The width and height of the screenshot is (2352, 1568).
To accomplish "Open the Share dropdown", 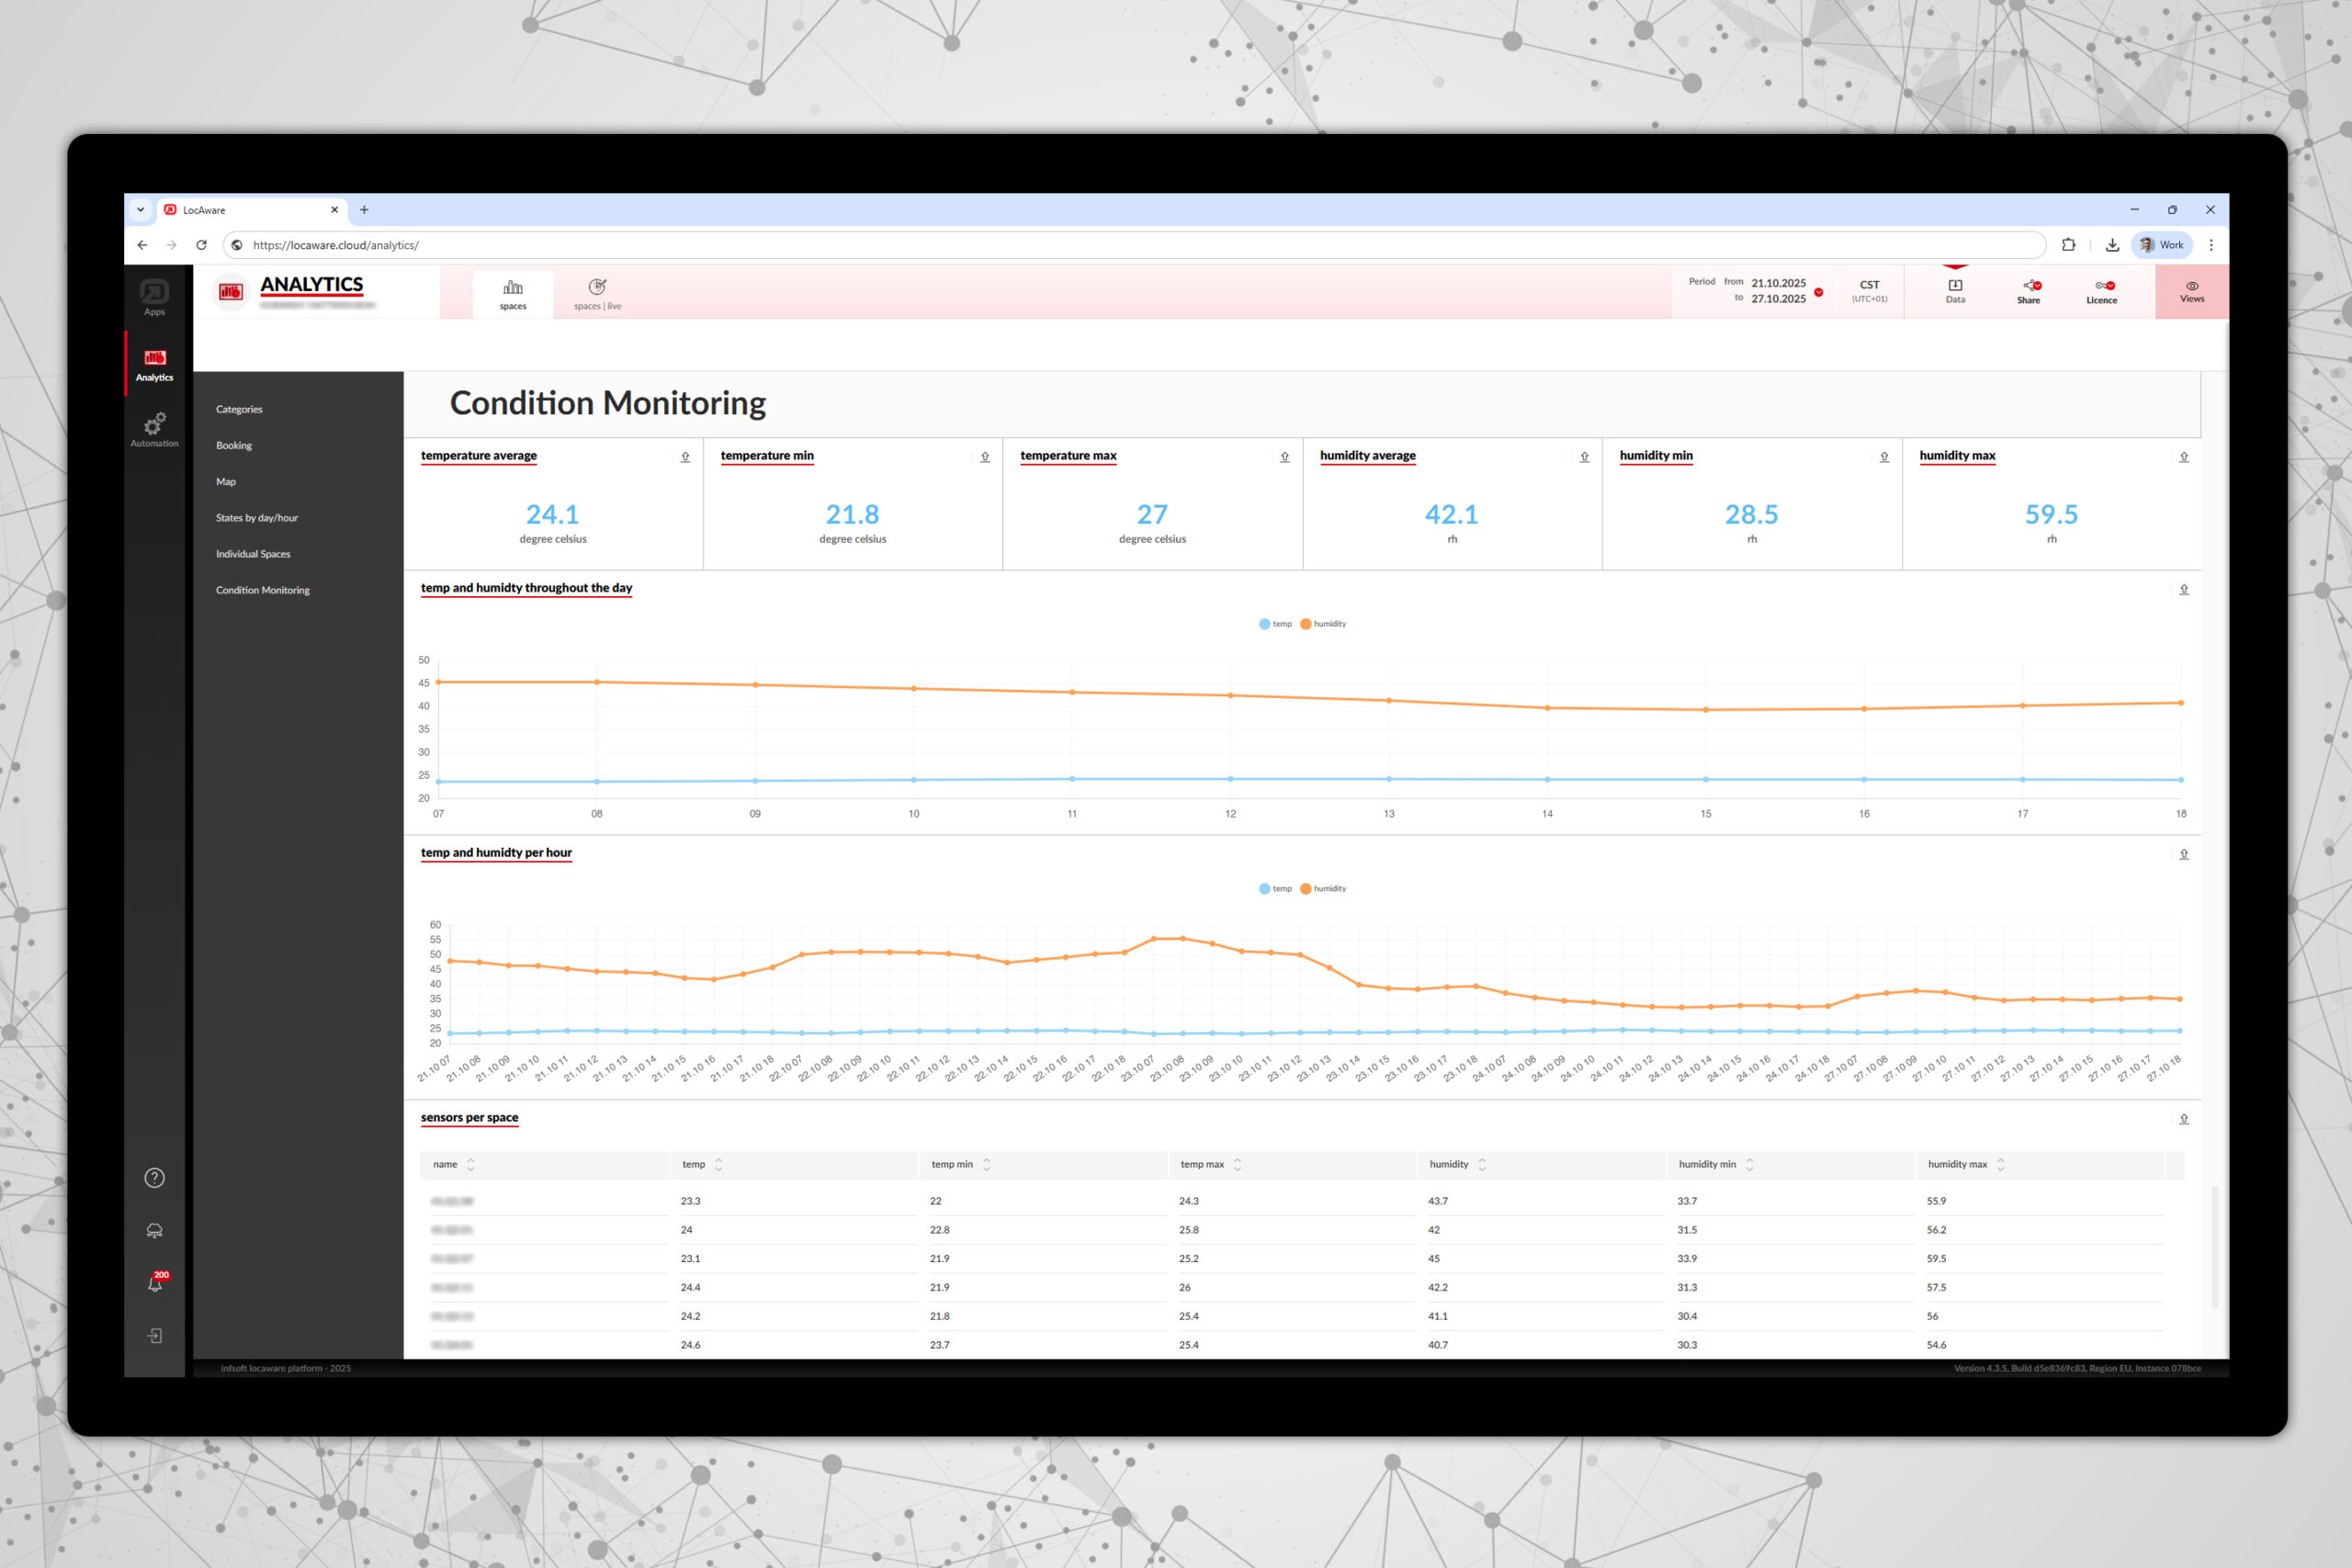I will tap(2028, 291).
